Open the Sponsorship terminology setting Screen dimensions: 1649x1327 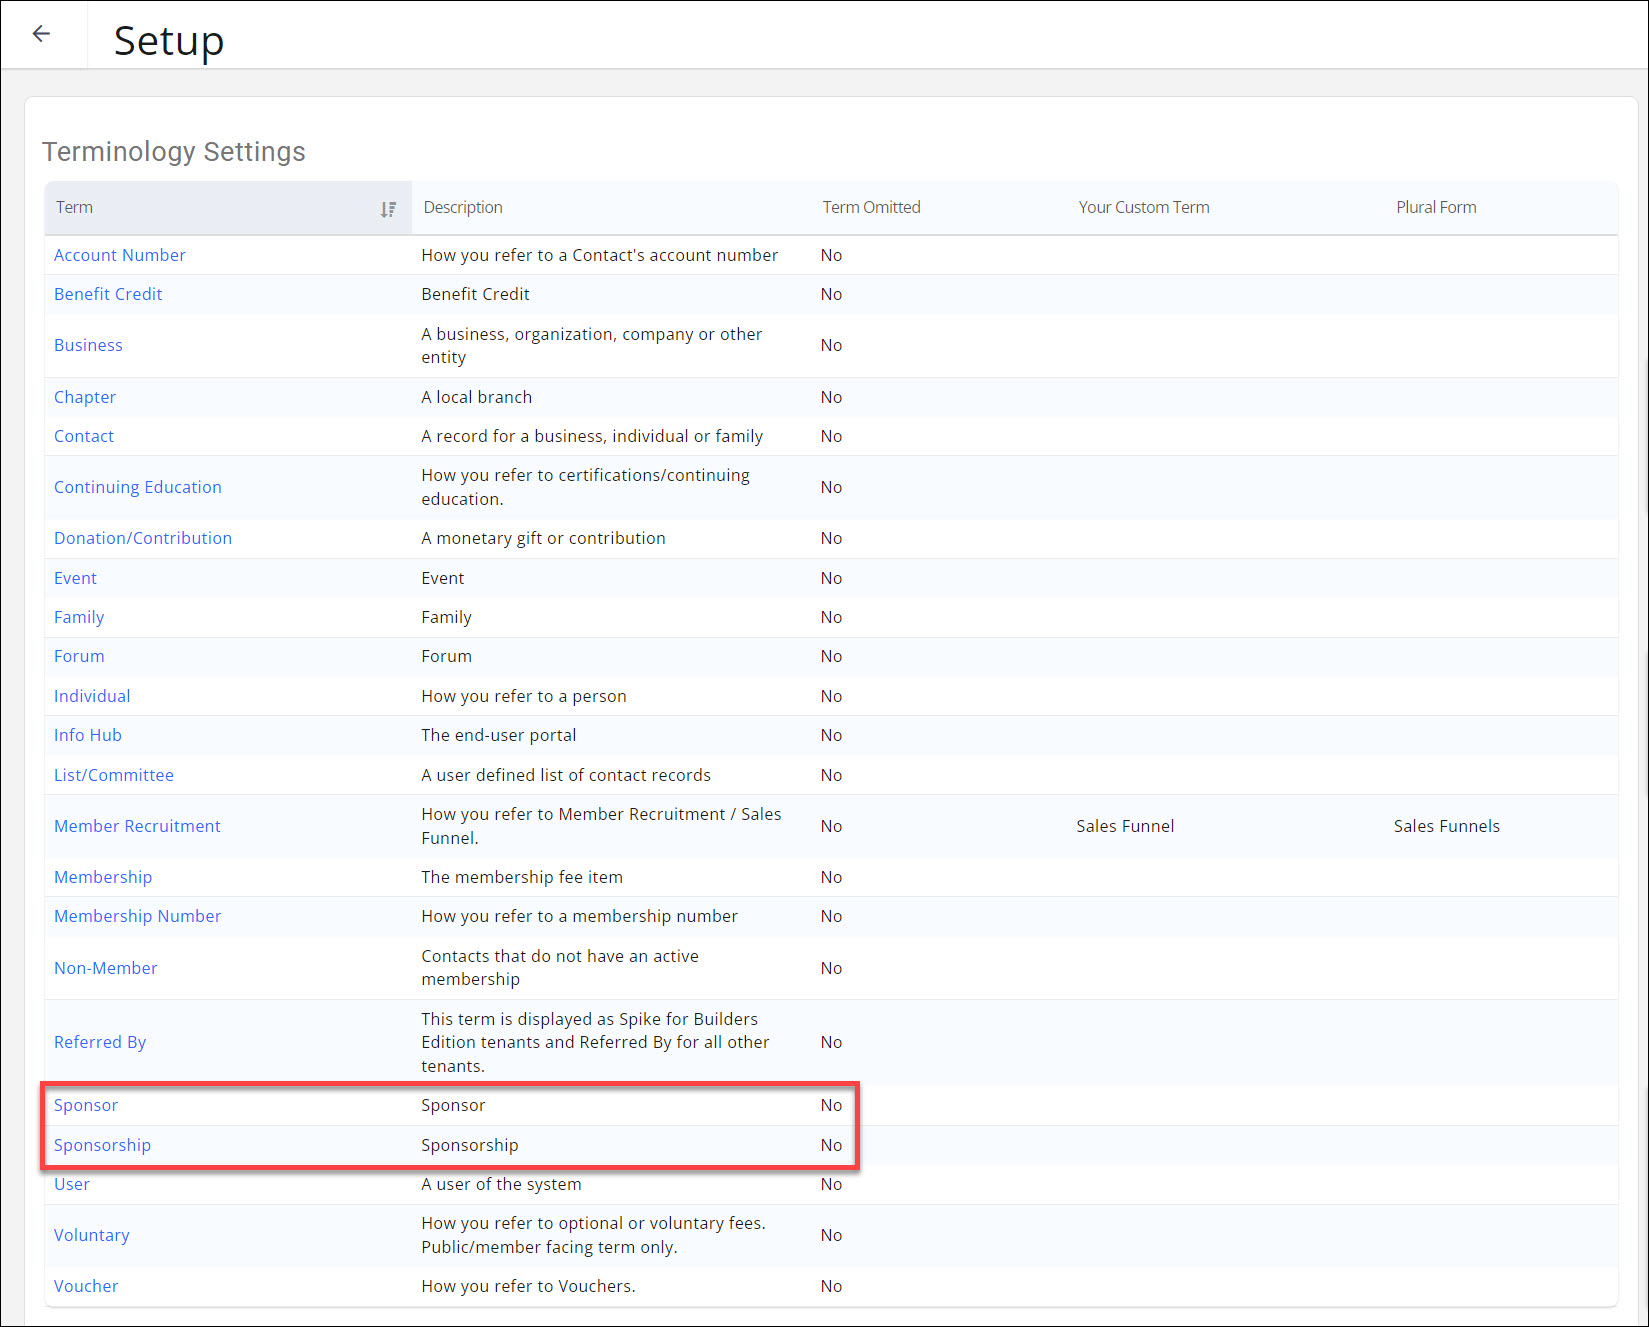pyautogui.click(x=102, y=1145)
